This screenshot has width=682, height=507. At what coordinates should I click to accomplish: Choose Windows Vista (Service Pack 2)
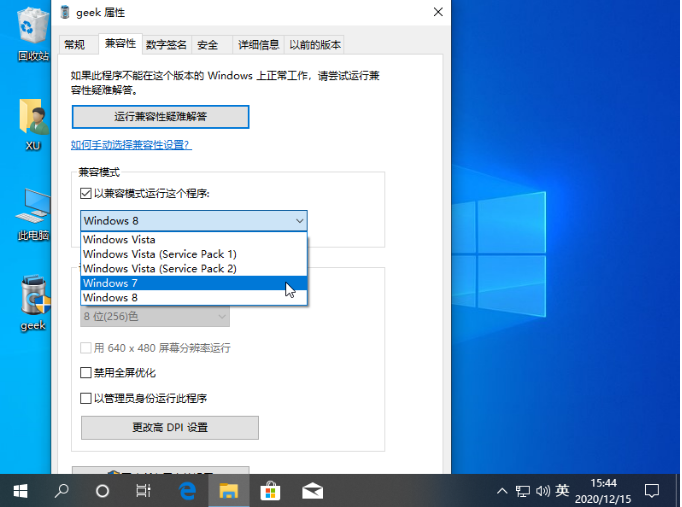(x=194, y=269)
